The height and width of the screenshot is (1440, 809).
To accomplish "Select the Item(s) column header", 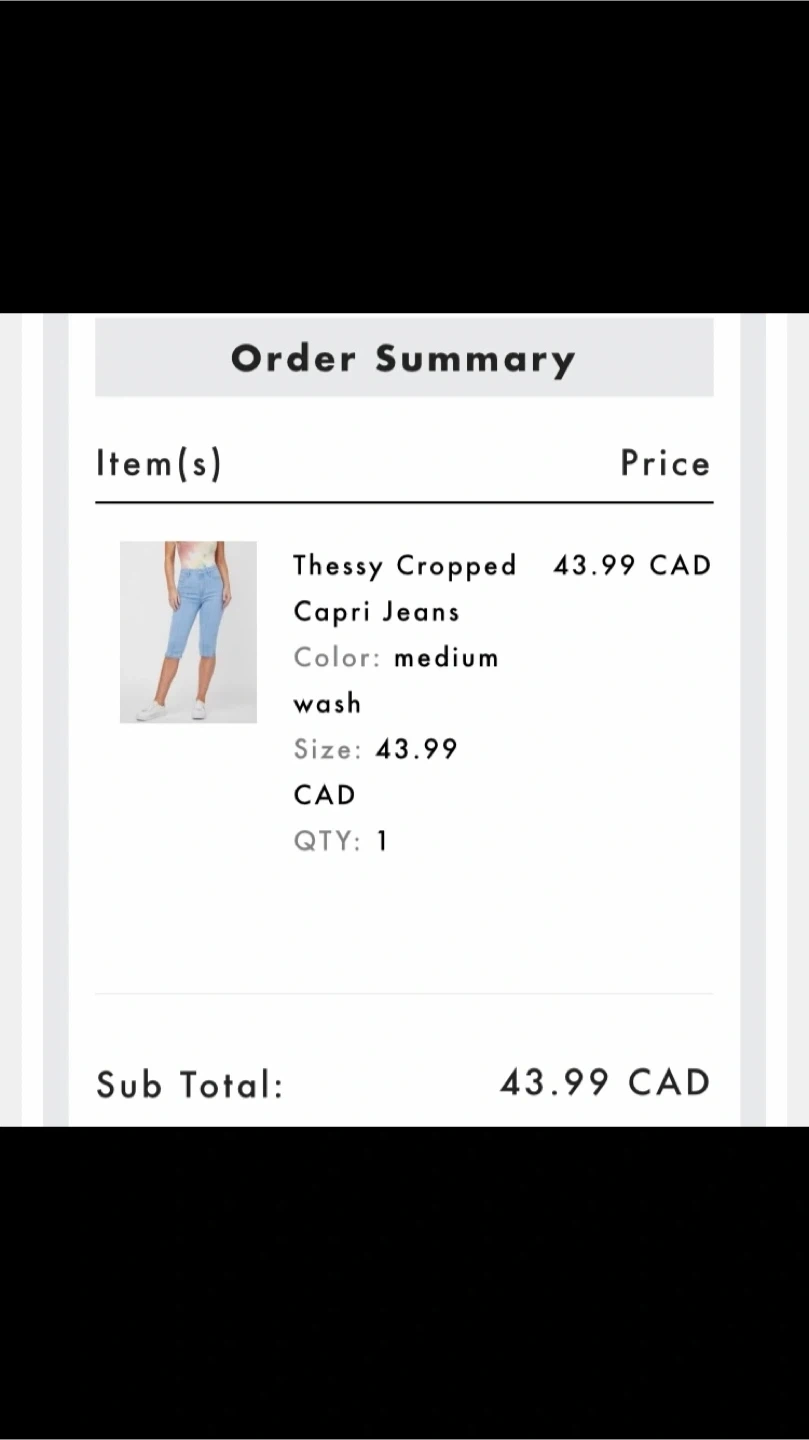I will [x=158, y=463].
